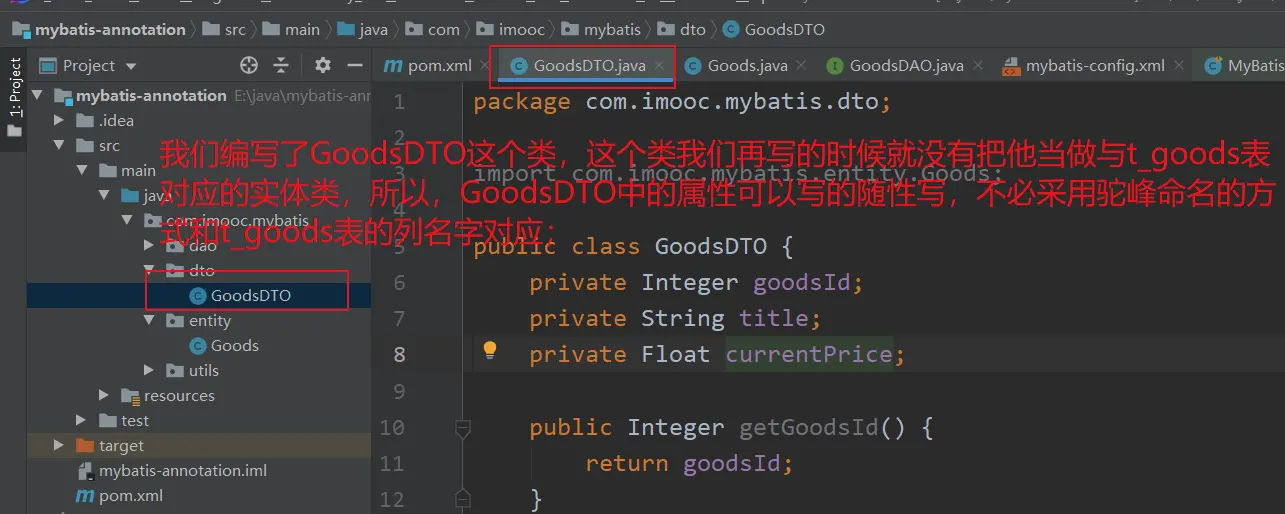Click the imooc breadcrumb
1285x514 pixels.
[x=520, y=29]
